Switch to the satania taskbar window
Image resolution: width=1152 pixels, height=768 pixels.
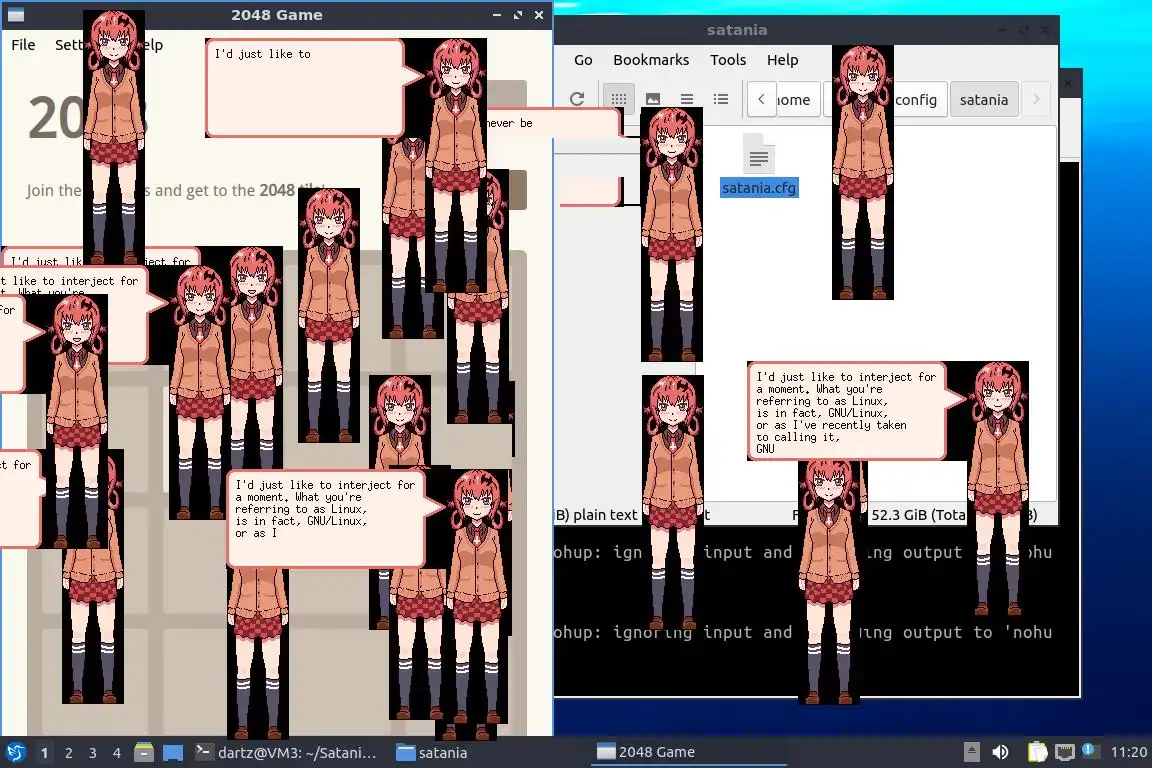click(x=433, y=753)
